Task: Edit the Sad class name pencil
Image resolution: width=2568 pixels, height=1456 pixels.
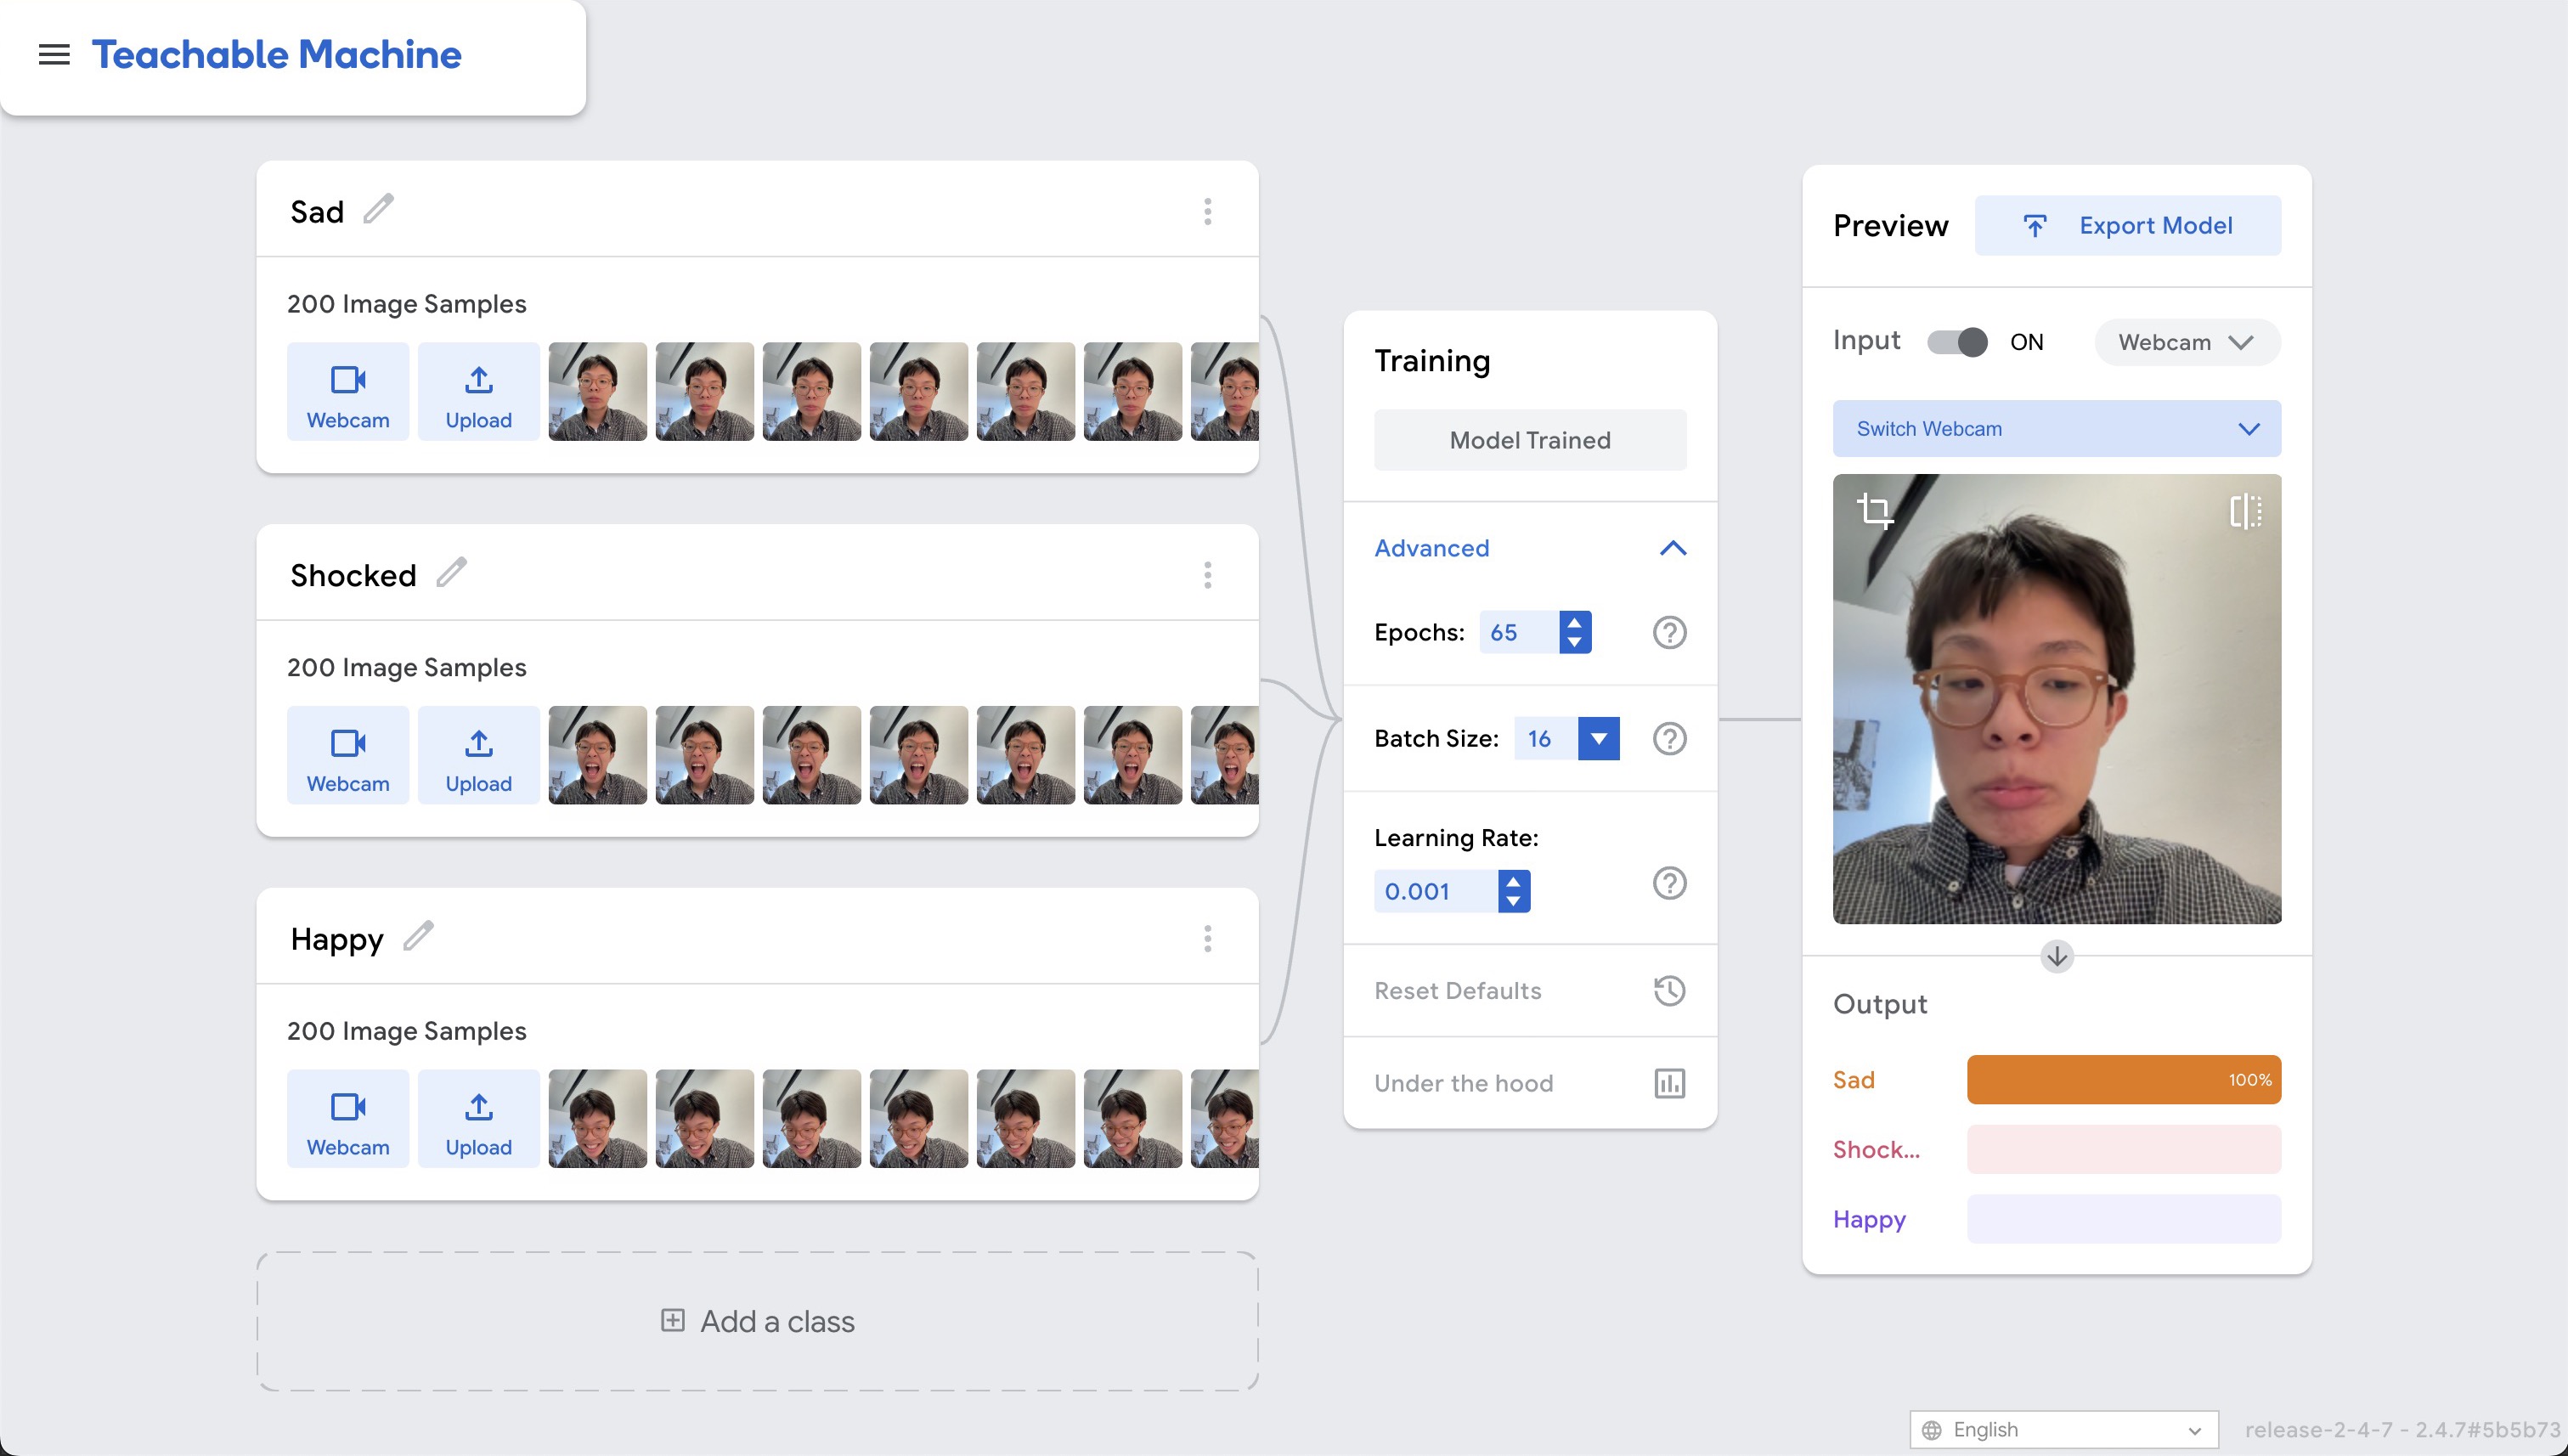Action: click(x=378, y=209)
